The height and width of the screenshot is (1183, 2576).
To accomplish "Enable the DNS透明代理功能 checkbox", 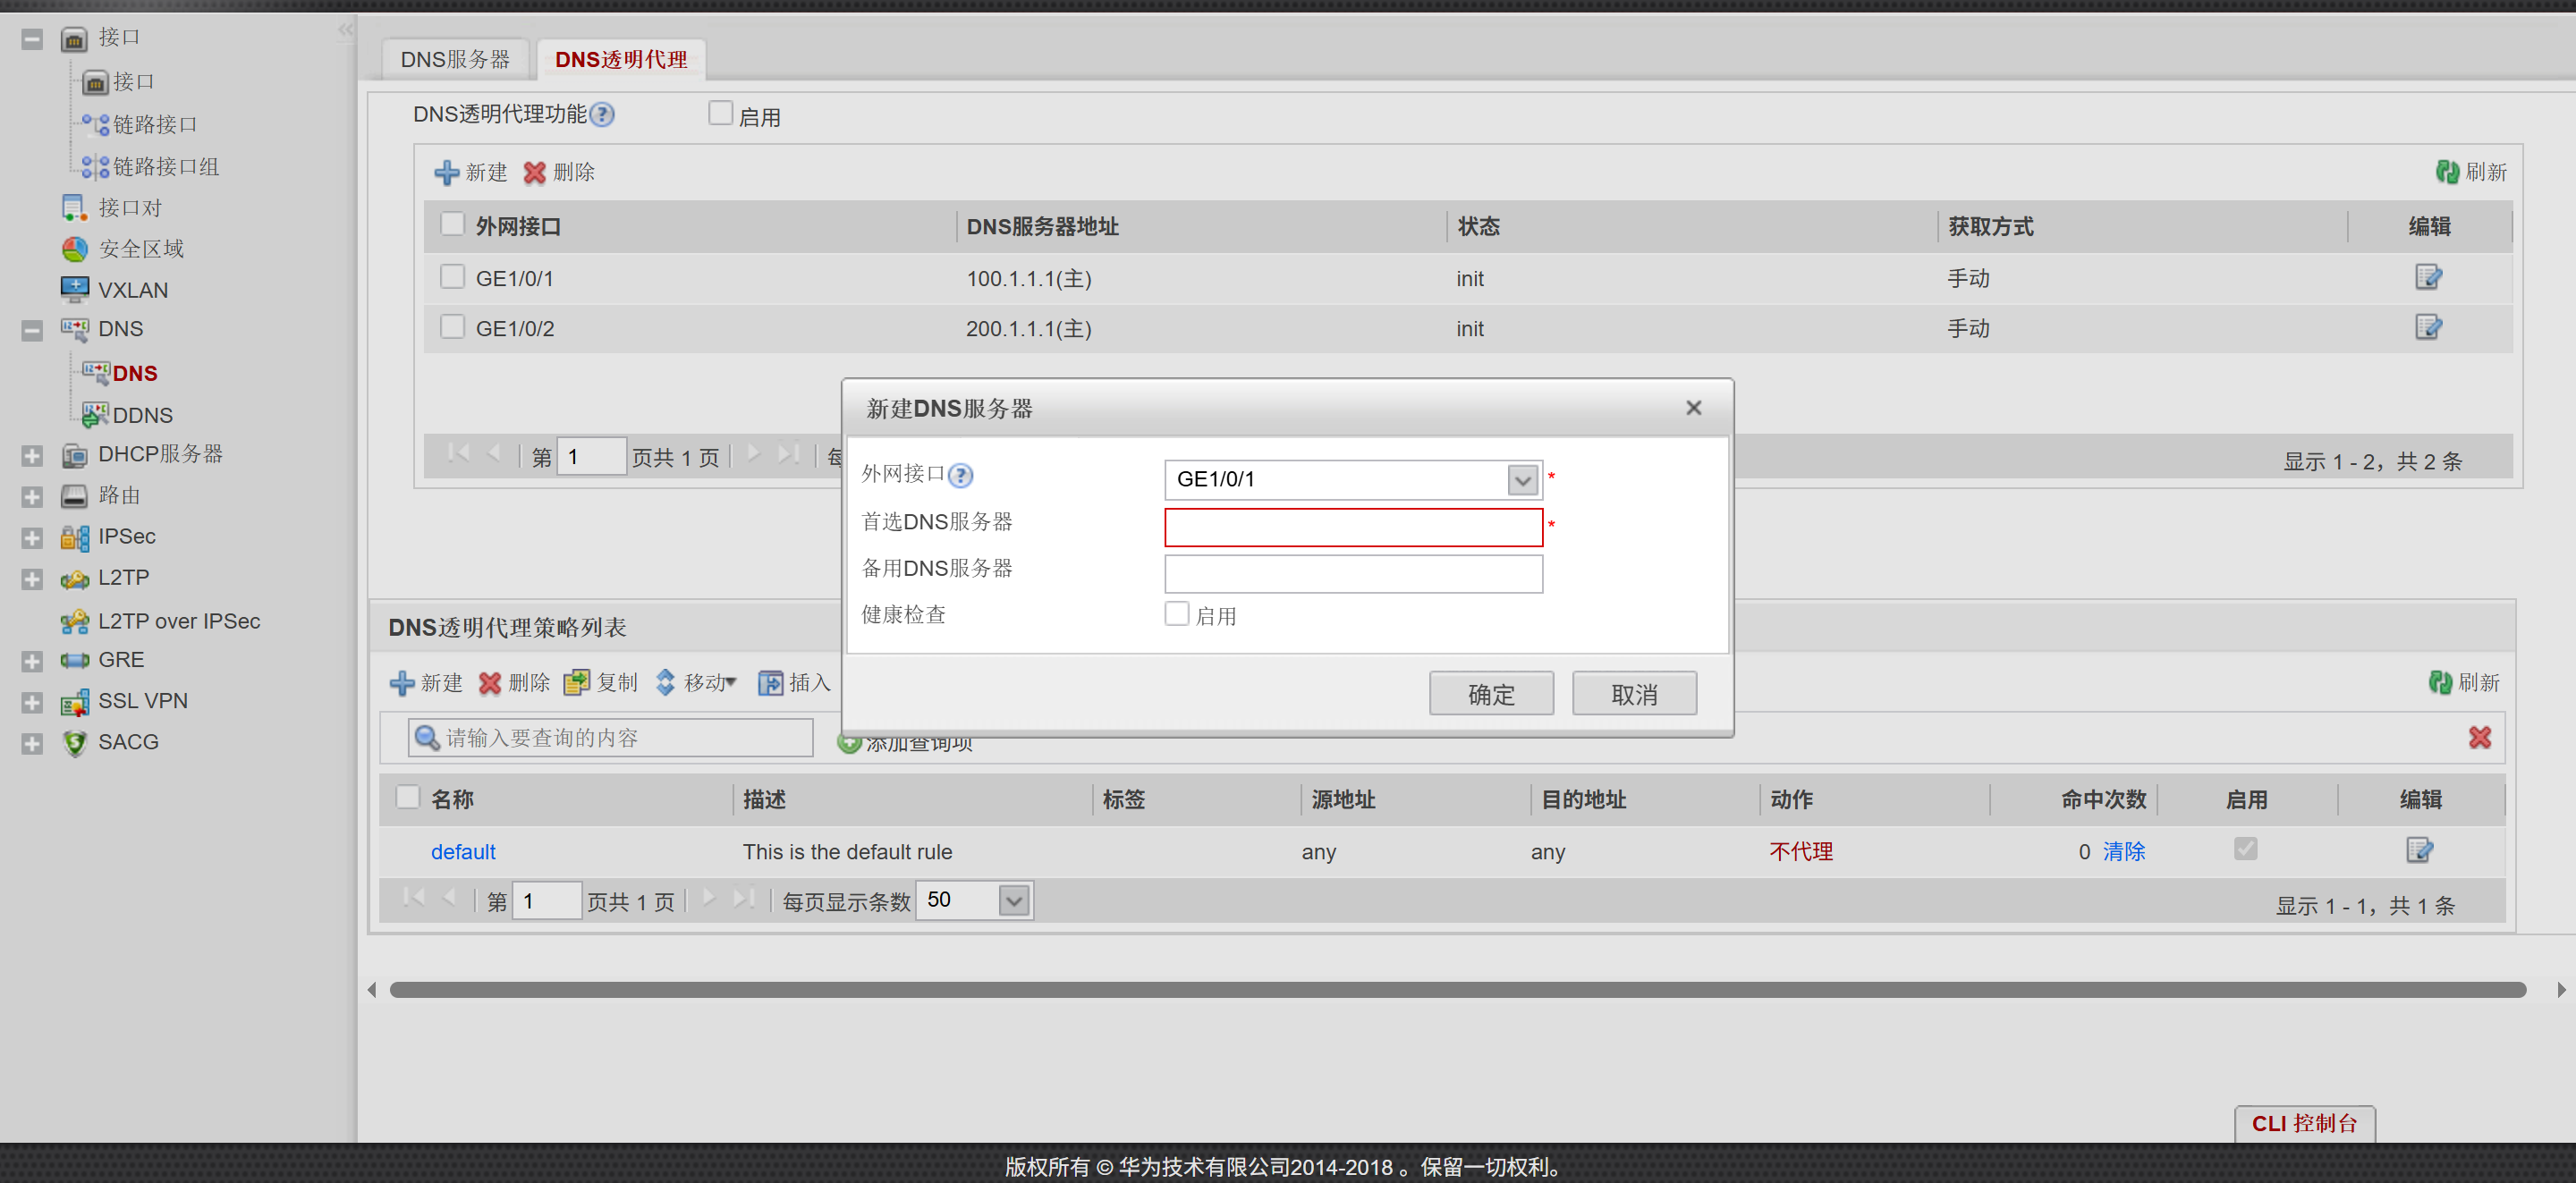I will pos(720,114).
